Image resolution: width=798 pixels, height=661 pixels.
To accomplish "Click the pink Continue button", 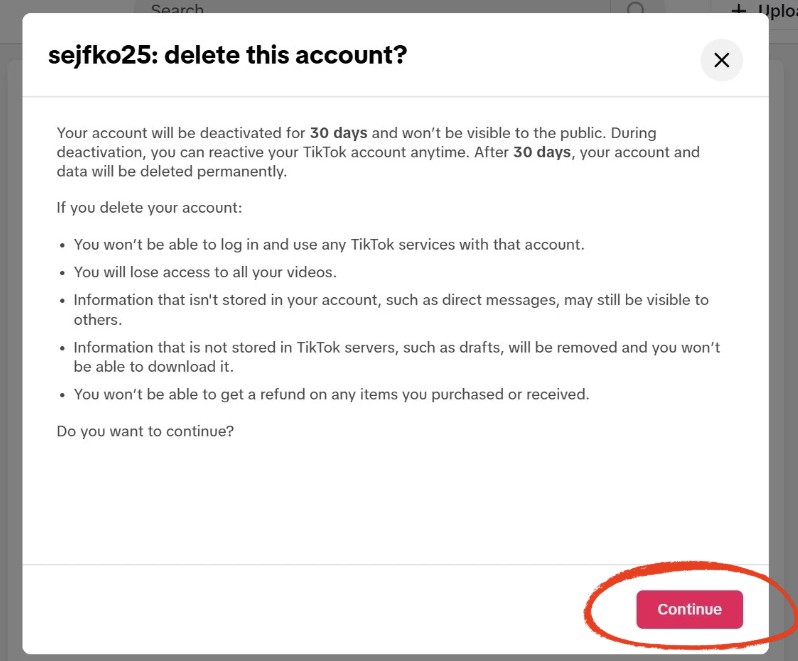I will coord(689,609).
